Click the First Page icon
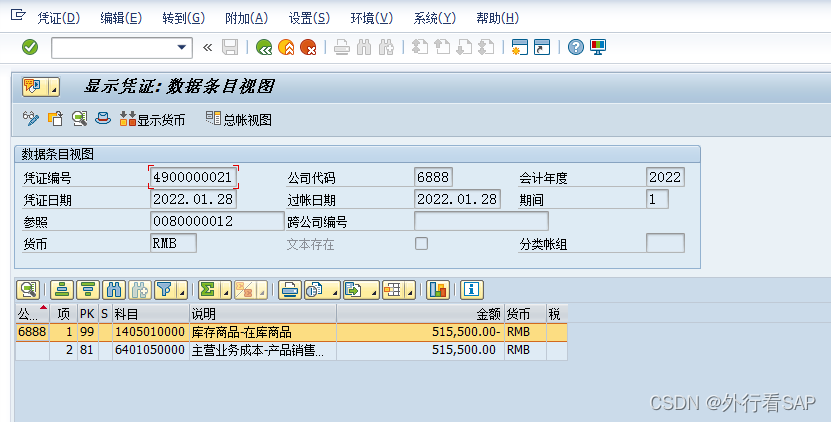The image size is (831, 422). point(420,47)
